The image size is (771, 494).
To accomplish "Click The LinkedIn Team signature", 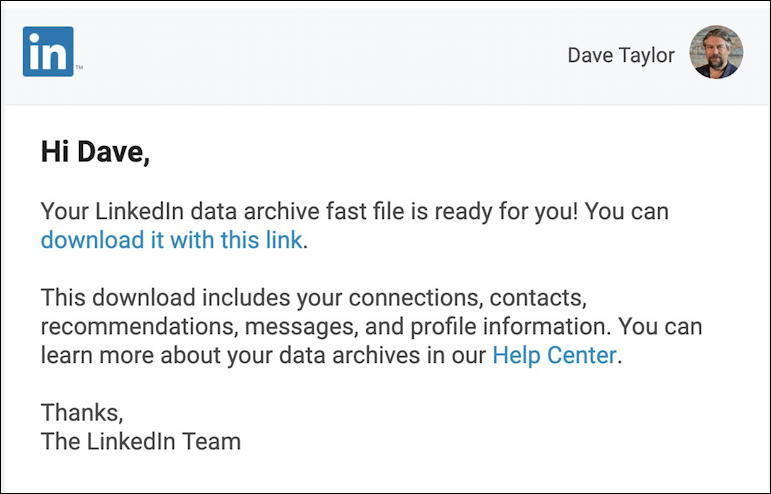I will click(141, 441).
